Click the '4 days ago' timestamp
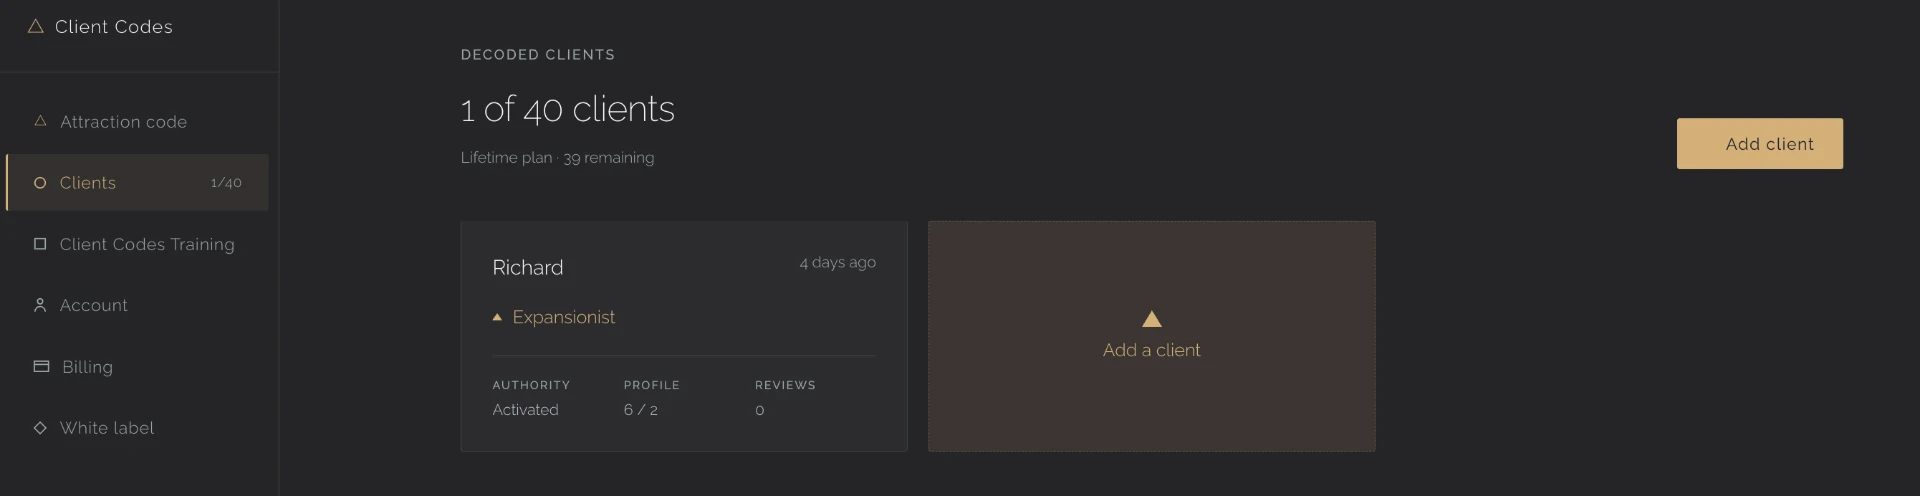The image size is (1920, 496). coord(838,262)
